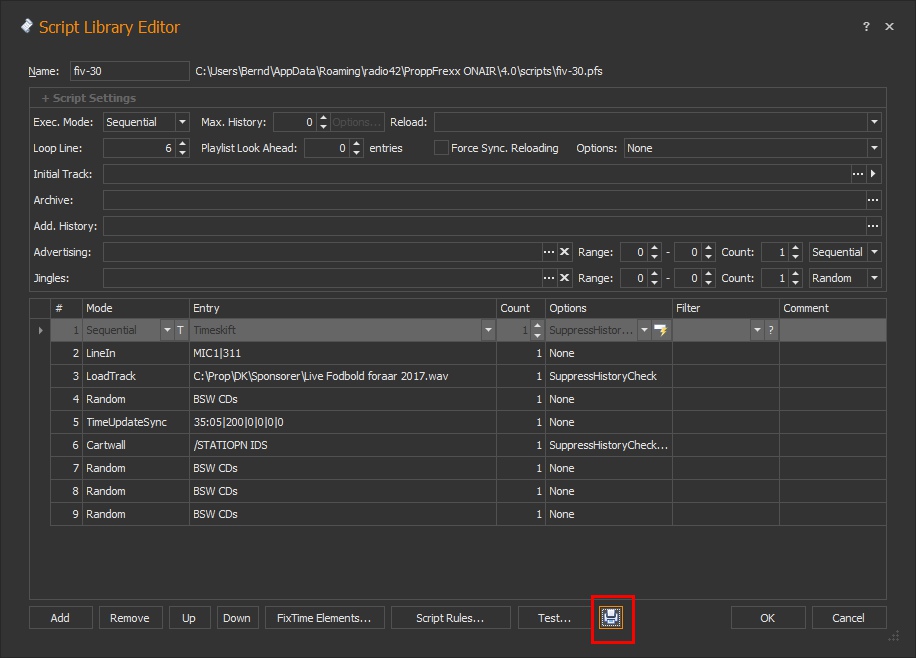Image resolution: width=916 pixels, height=658 pixels.
Task: Click the Jingles browse ellipsis button
Action: [549, 278]
